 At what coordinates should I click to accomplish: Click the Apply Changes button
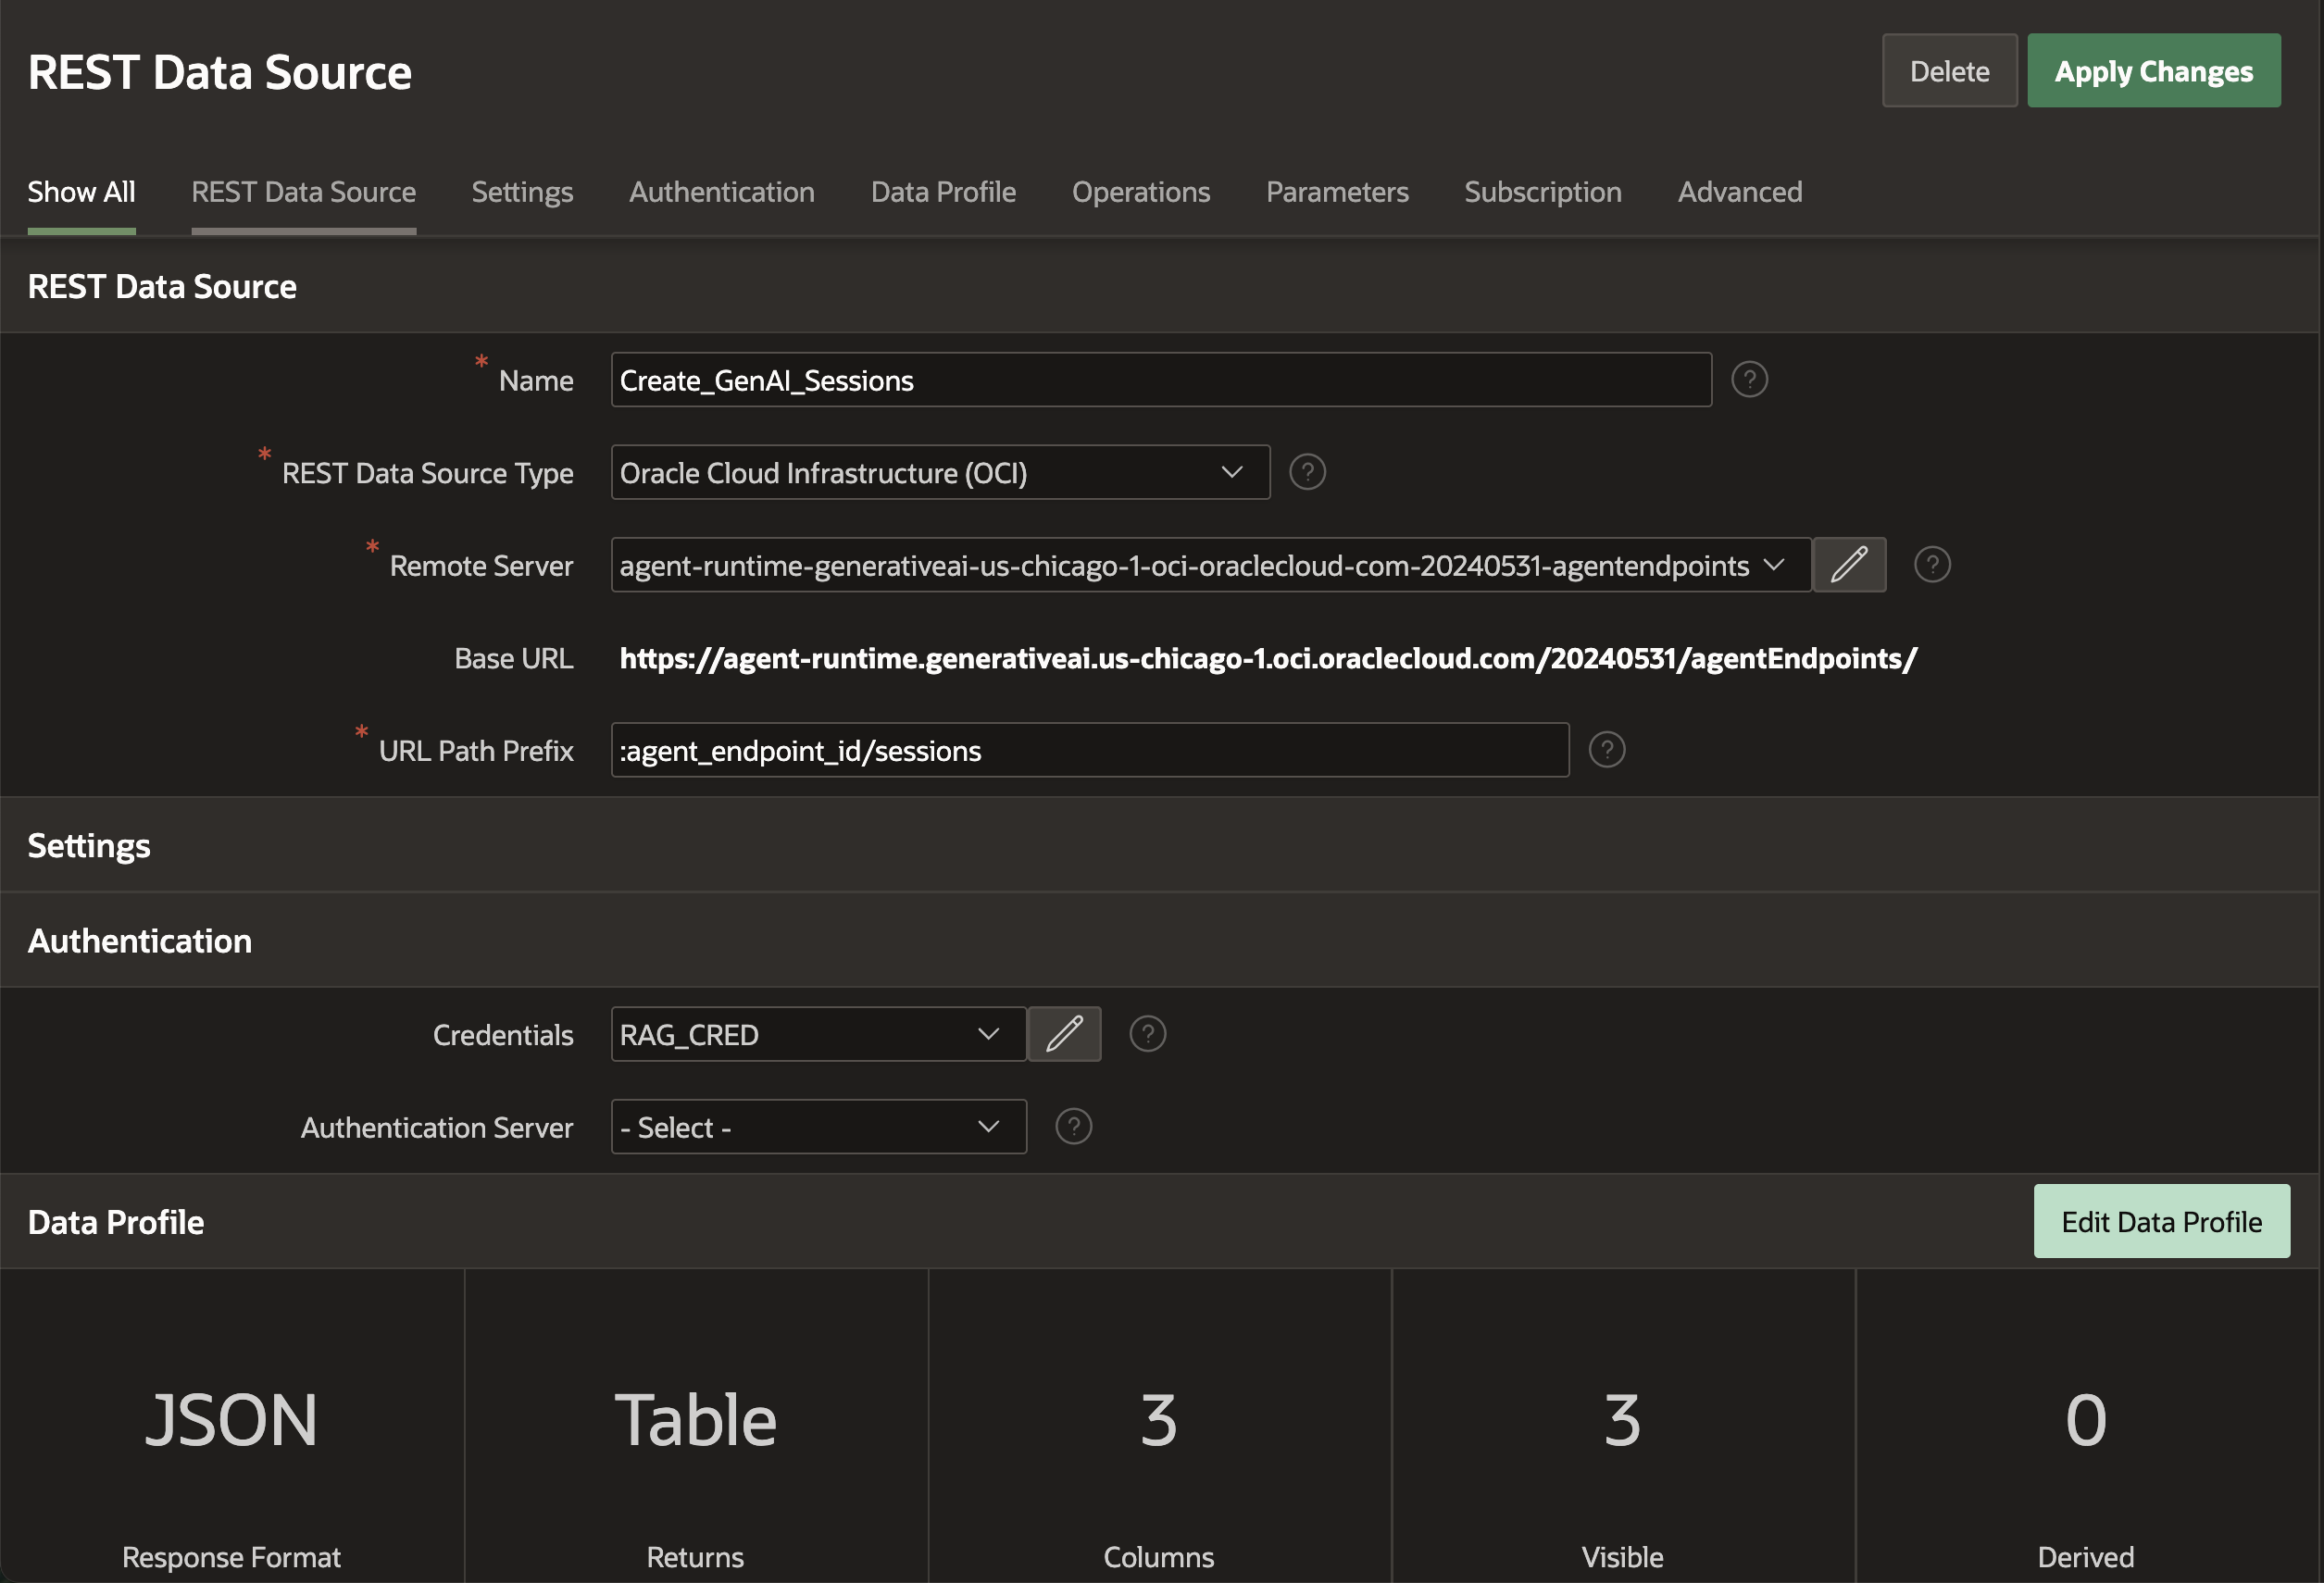(2153, 71)
